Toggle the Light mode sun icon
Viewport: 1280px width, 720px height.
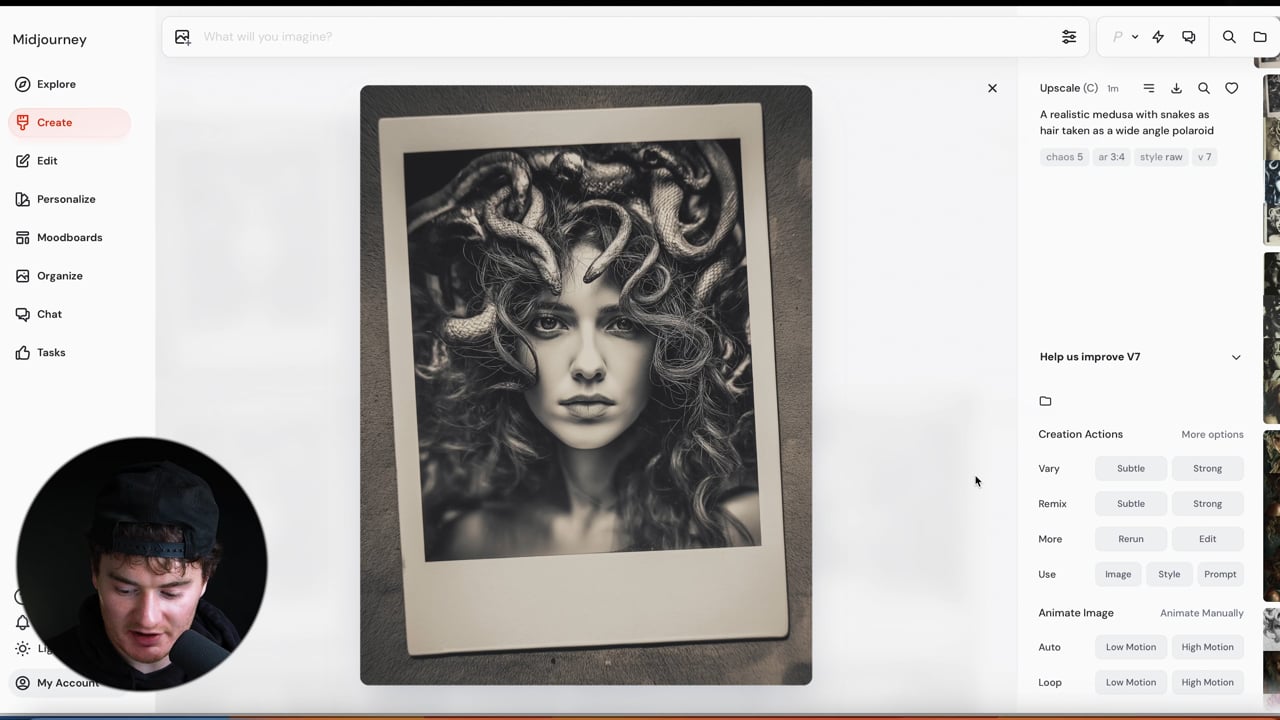click(x=22, y=648)
